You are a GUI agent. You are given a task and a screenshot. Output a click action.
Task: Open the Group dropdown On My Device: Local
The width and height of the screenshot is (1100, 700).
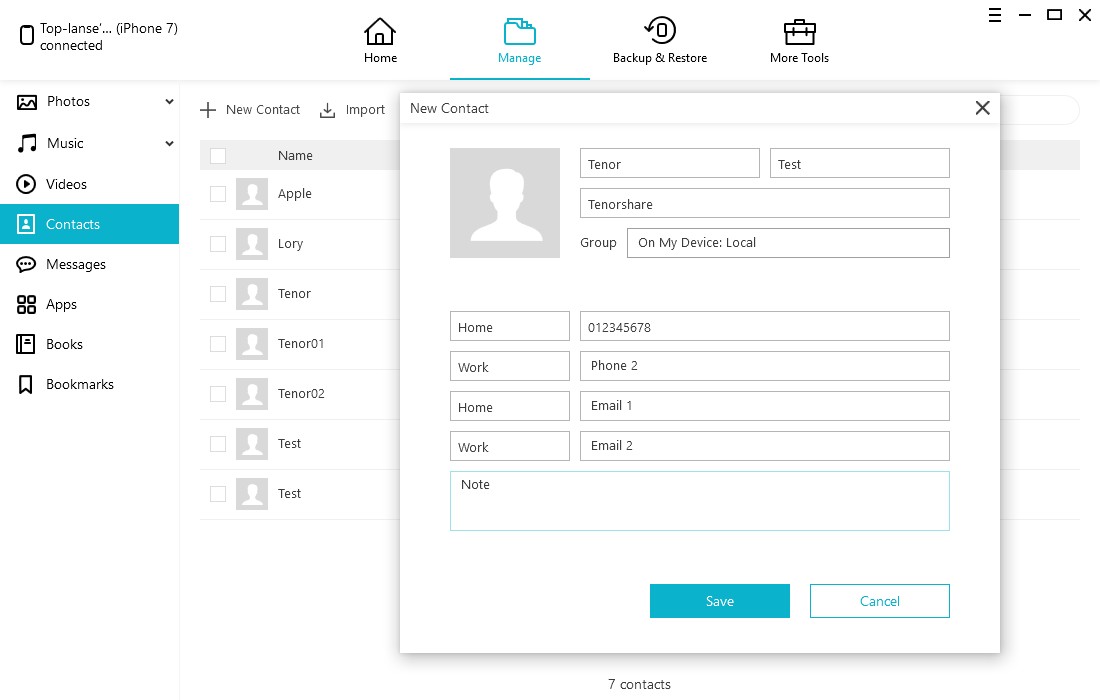(x=788, y=243)
